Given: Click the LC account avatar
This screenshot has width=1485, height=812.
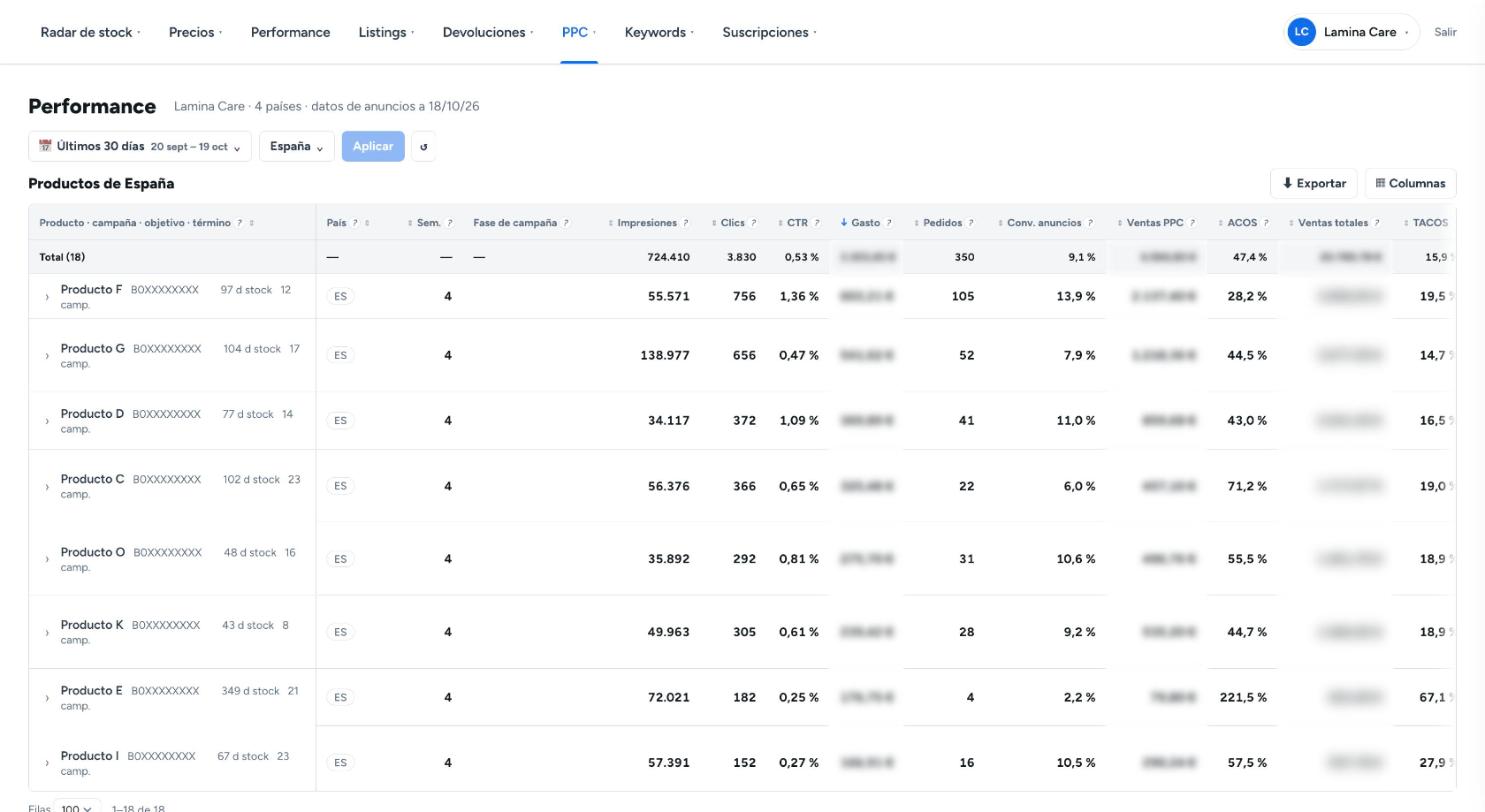Looking at the screenshot, I should click(x=1301, y=32).
